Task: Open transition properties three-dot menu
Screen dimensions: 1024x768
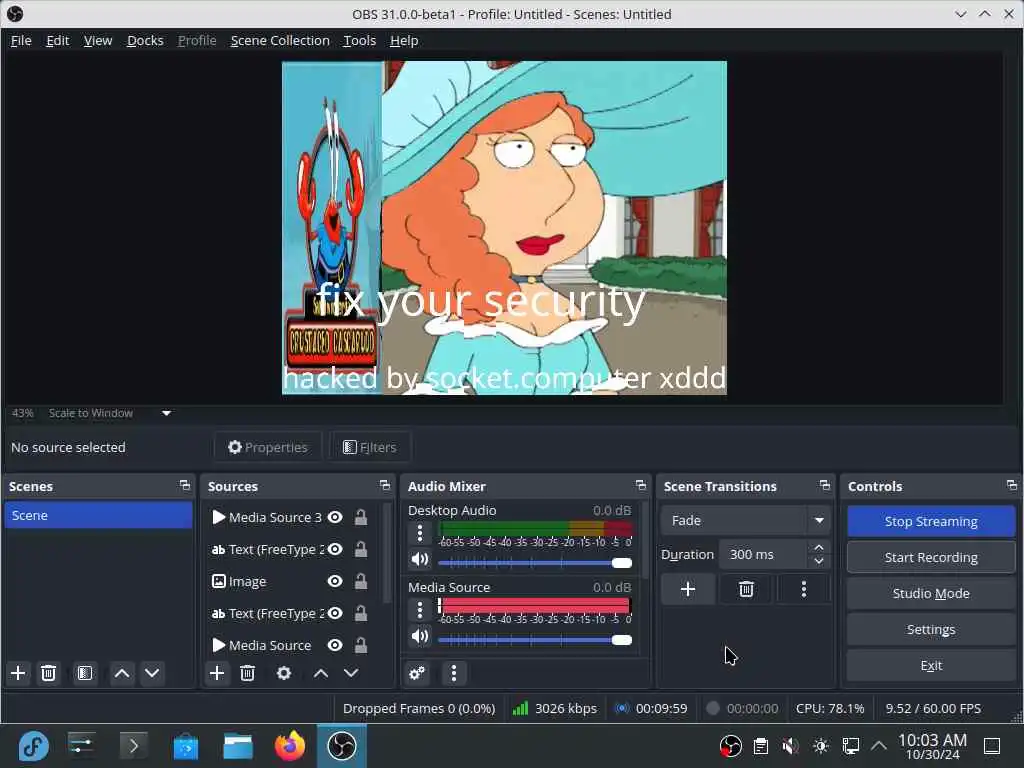Action: click(804, 589)
